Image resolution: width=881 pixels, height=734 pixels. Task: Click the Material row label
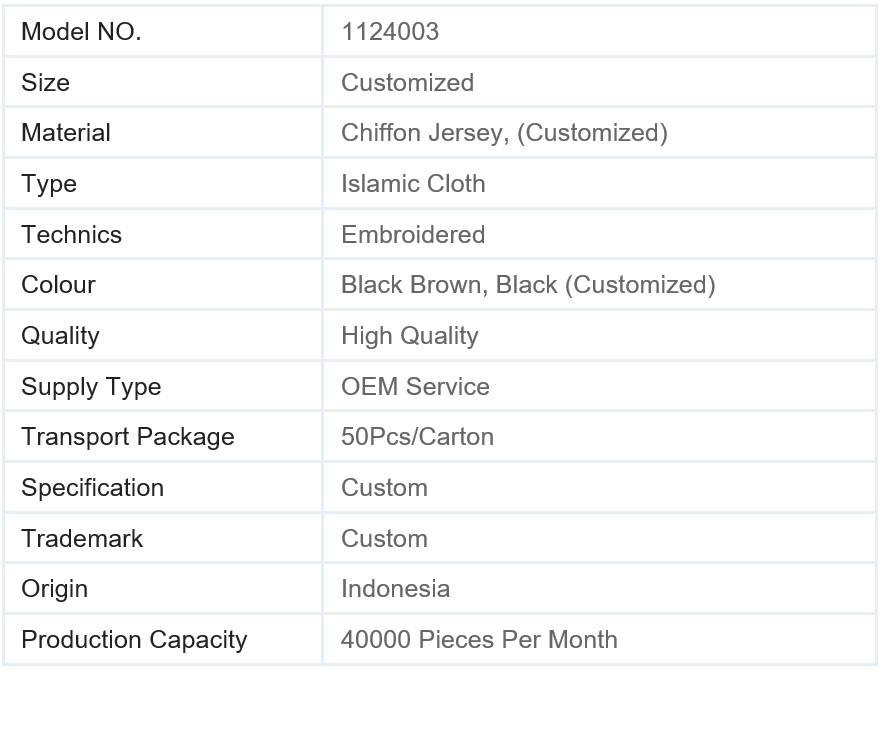pyautogui.click(x=66, y=133)
